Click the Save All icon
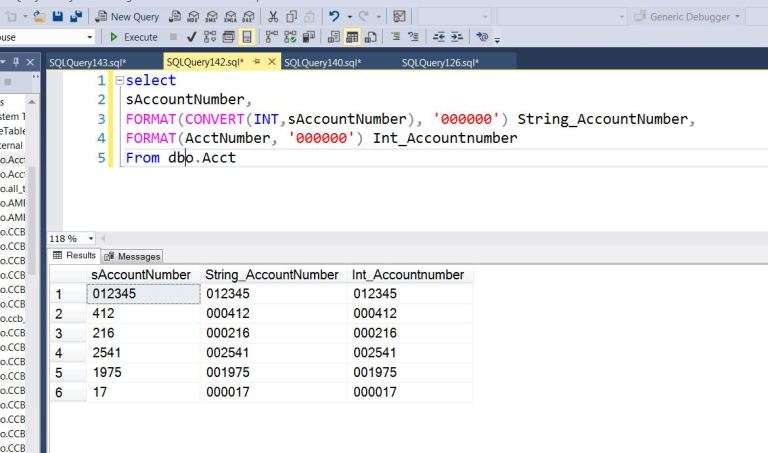768x453 pixels. (x=75, y=16)
